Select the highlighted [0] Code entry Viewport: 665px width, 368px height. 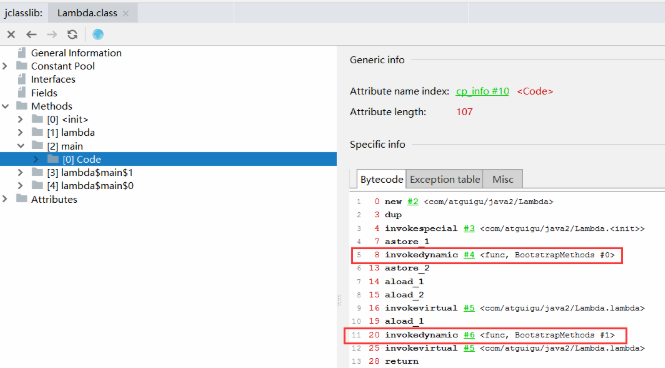[x=168, y=159]
